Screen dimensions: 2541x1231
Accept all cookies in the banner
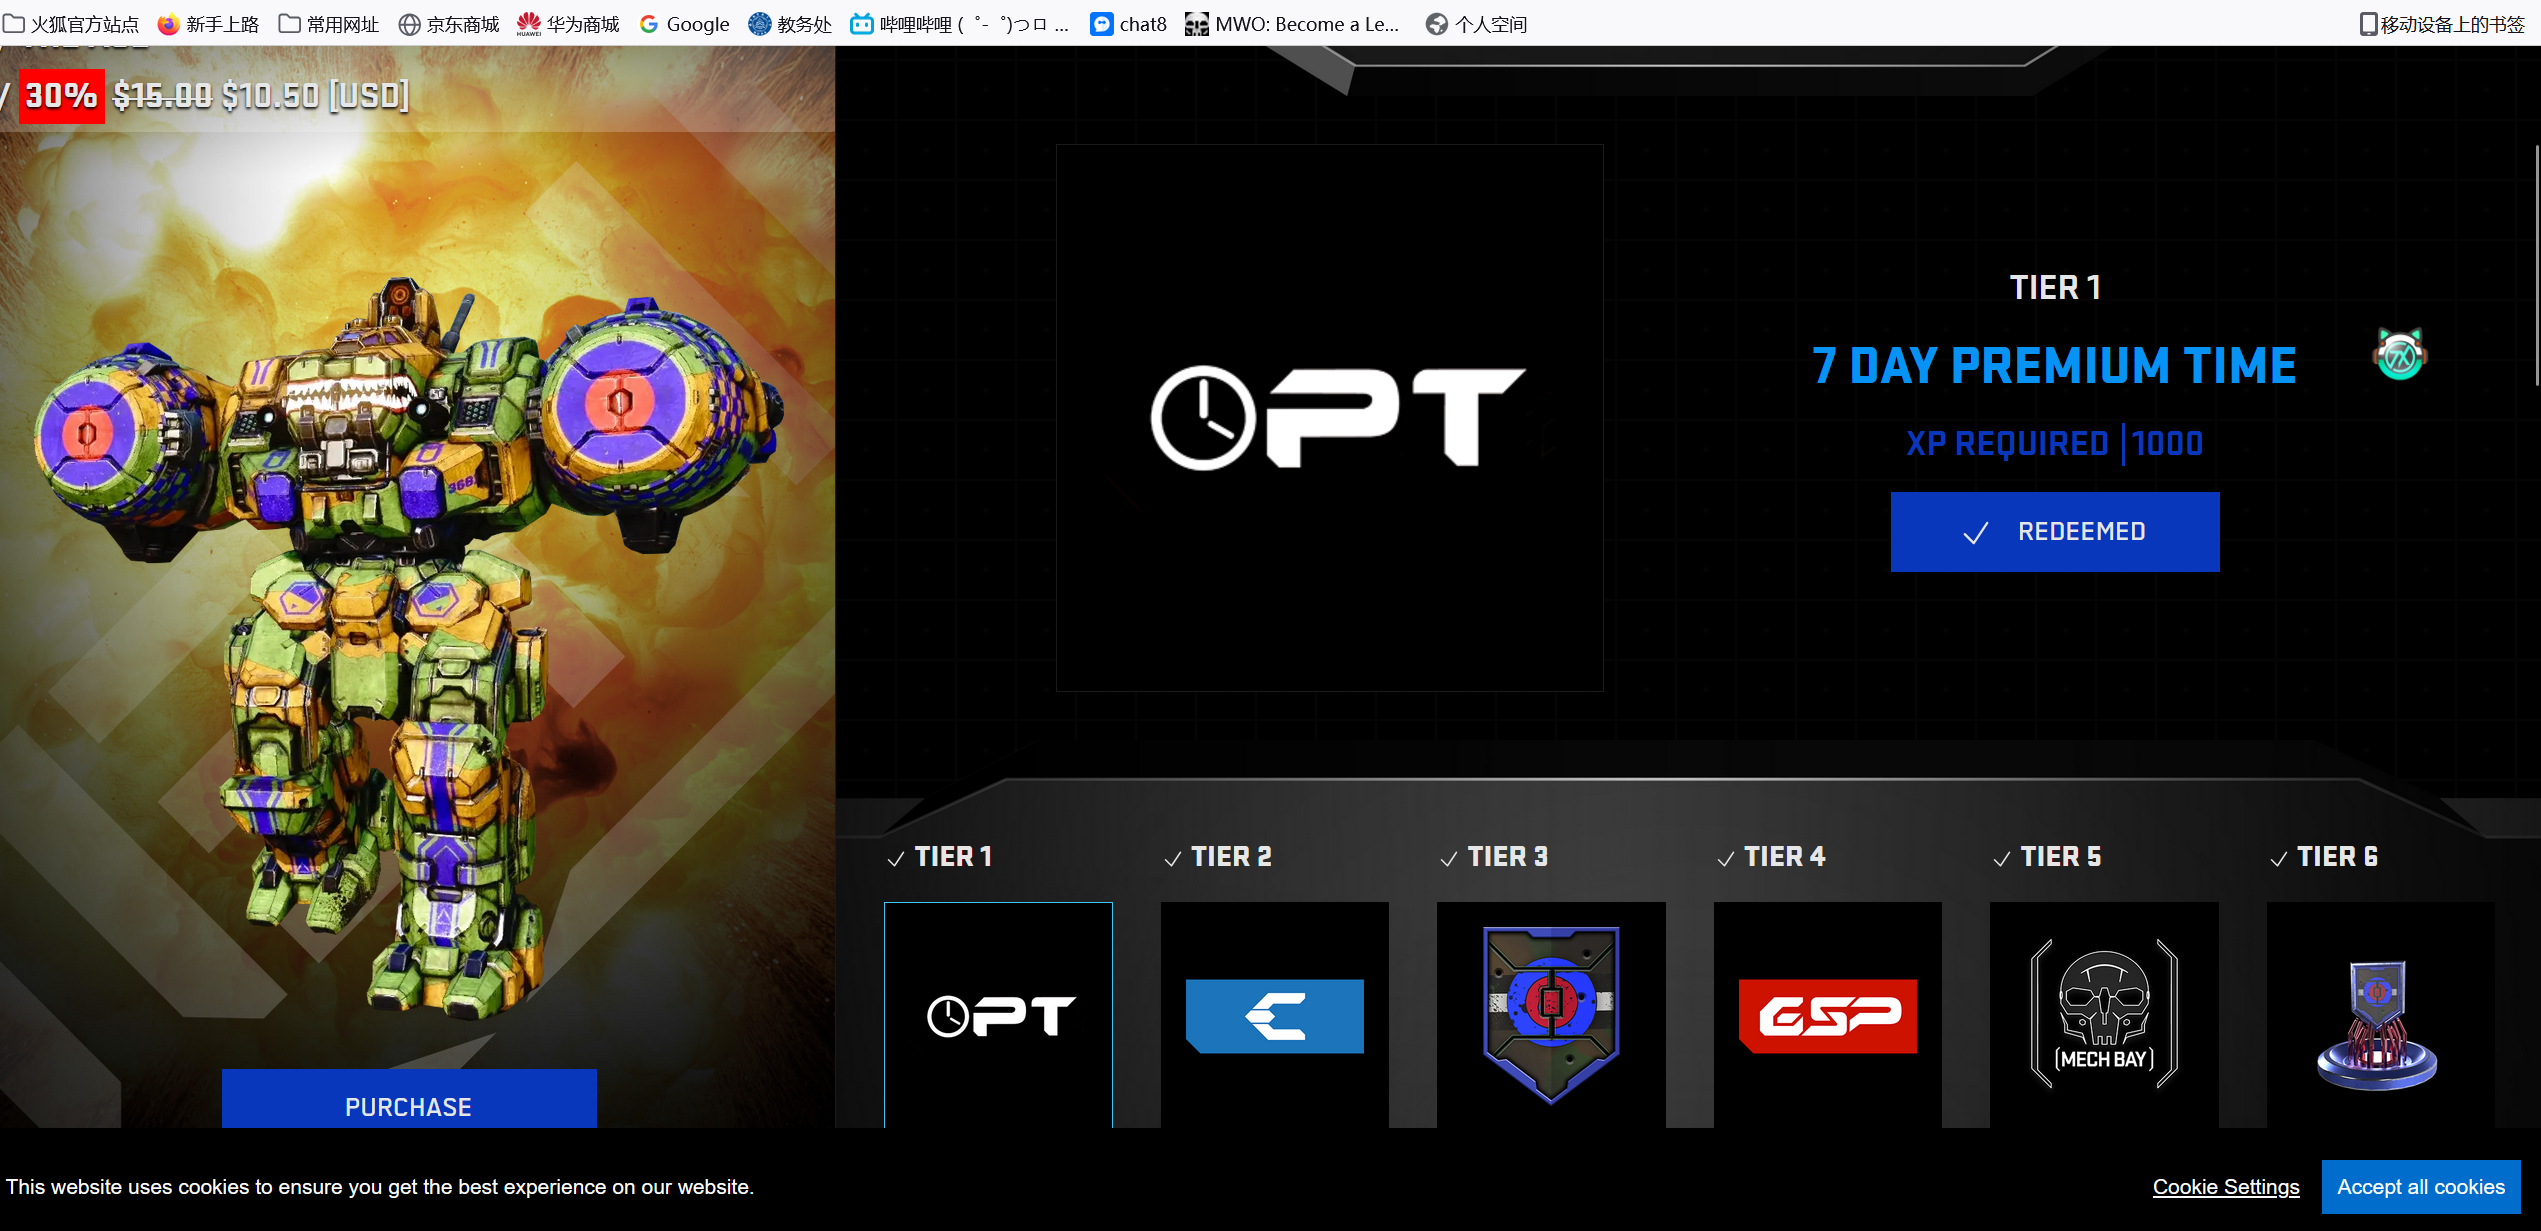(2420, 1186)
